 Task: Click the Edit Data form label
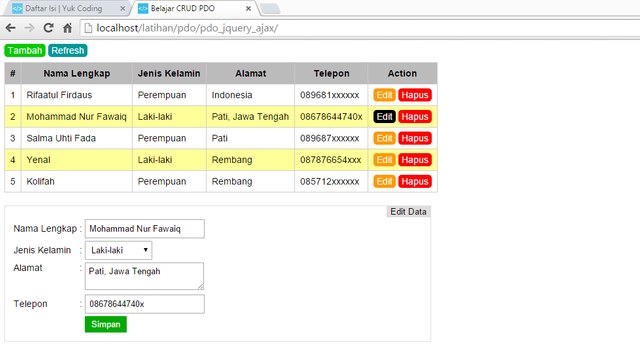point(408,211)
